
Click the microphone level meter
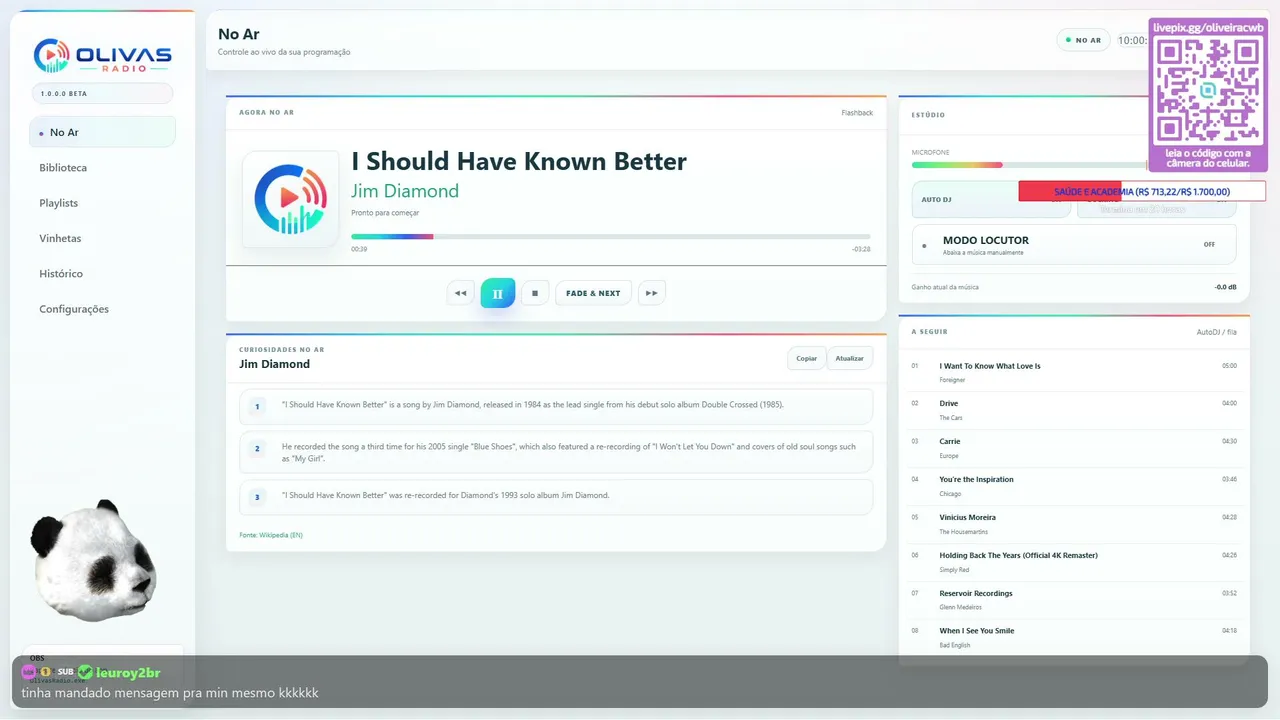click(1030, 165)
